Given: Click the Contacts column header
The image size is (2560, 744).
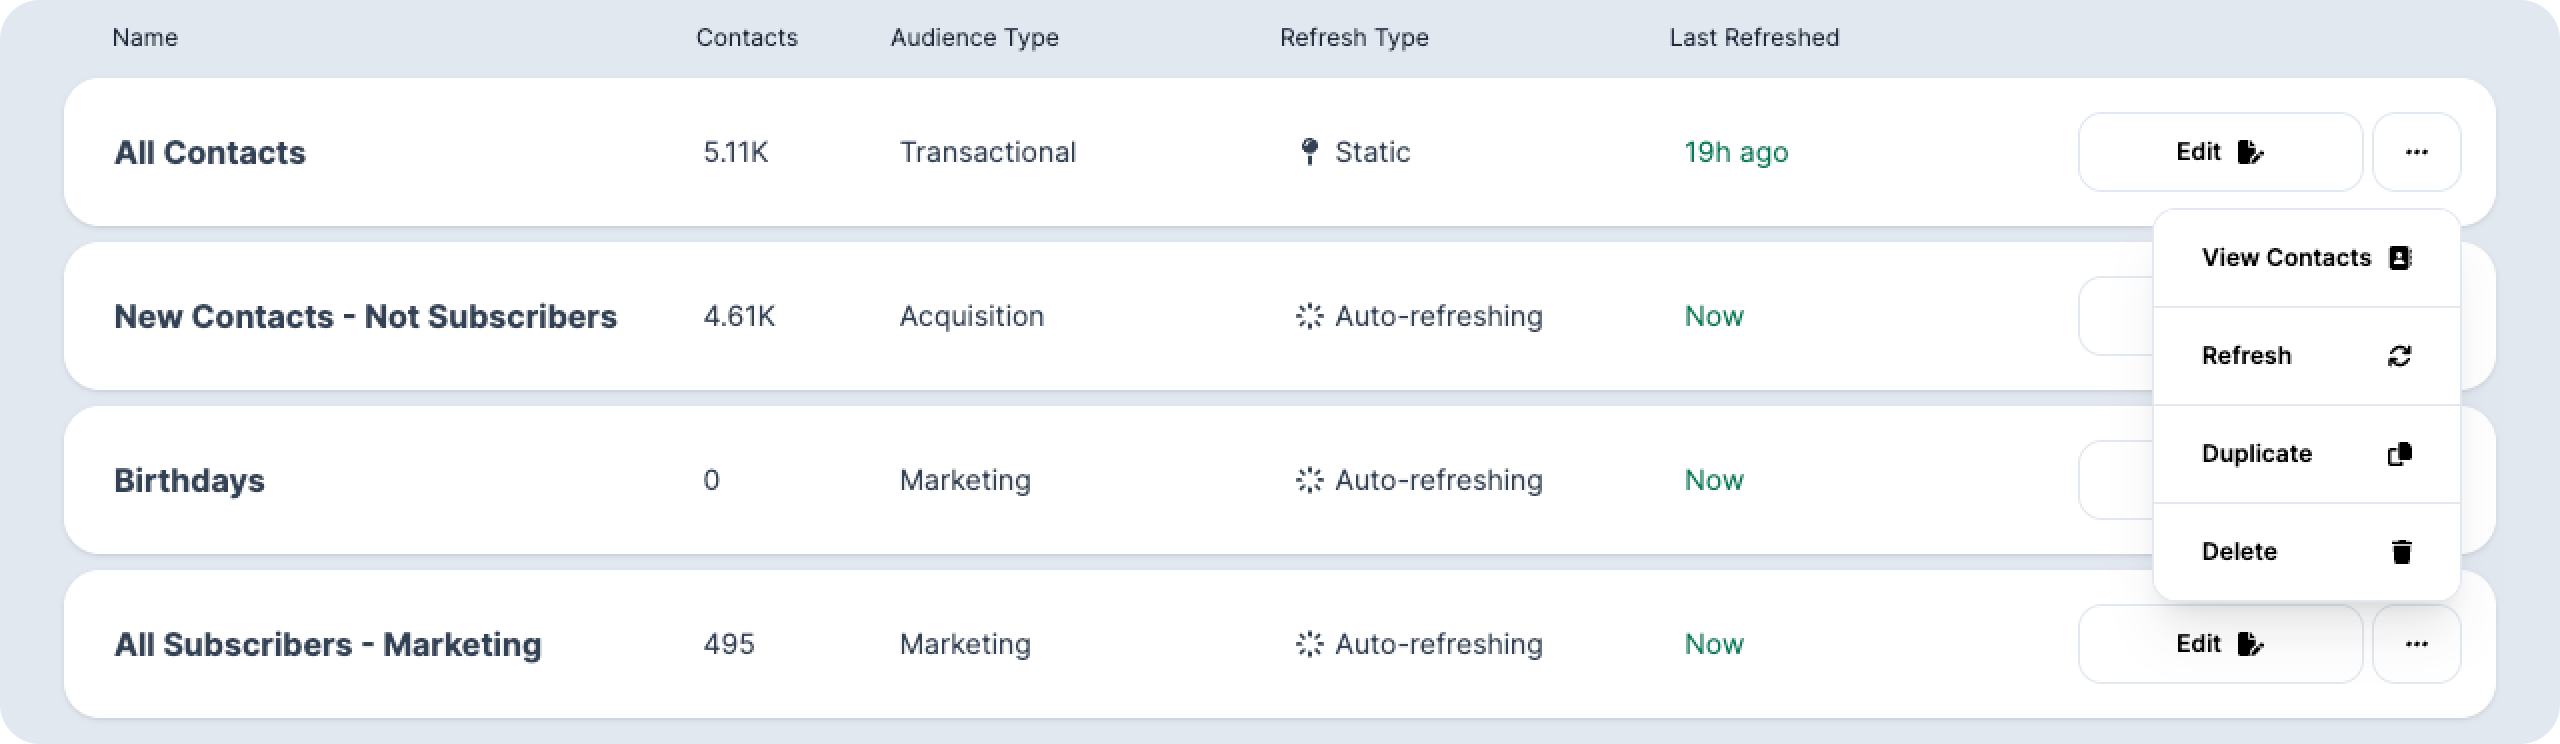Looking at the screenshot, I should 746,38.
